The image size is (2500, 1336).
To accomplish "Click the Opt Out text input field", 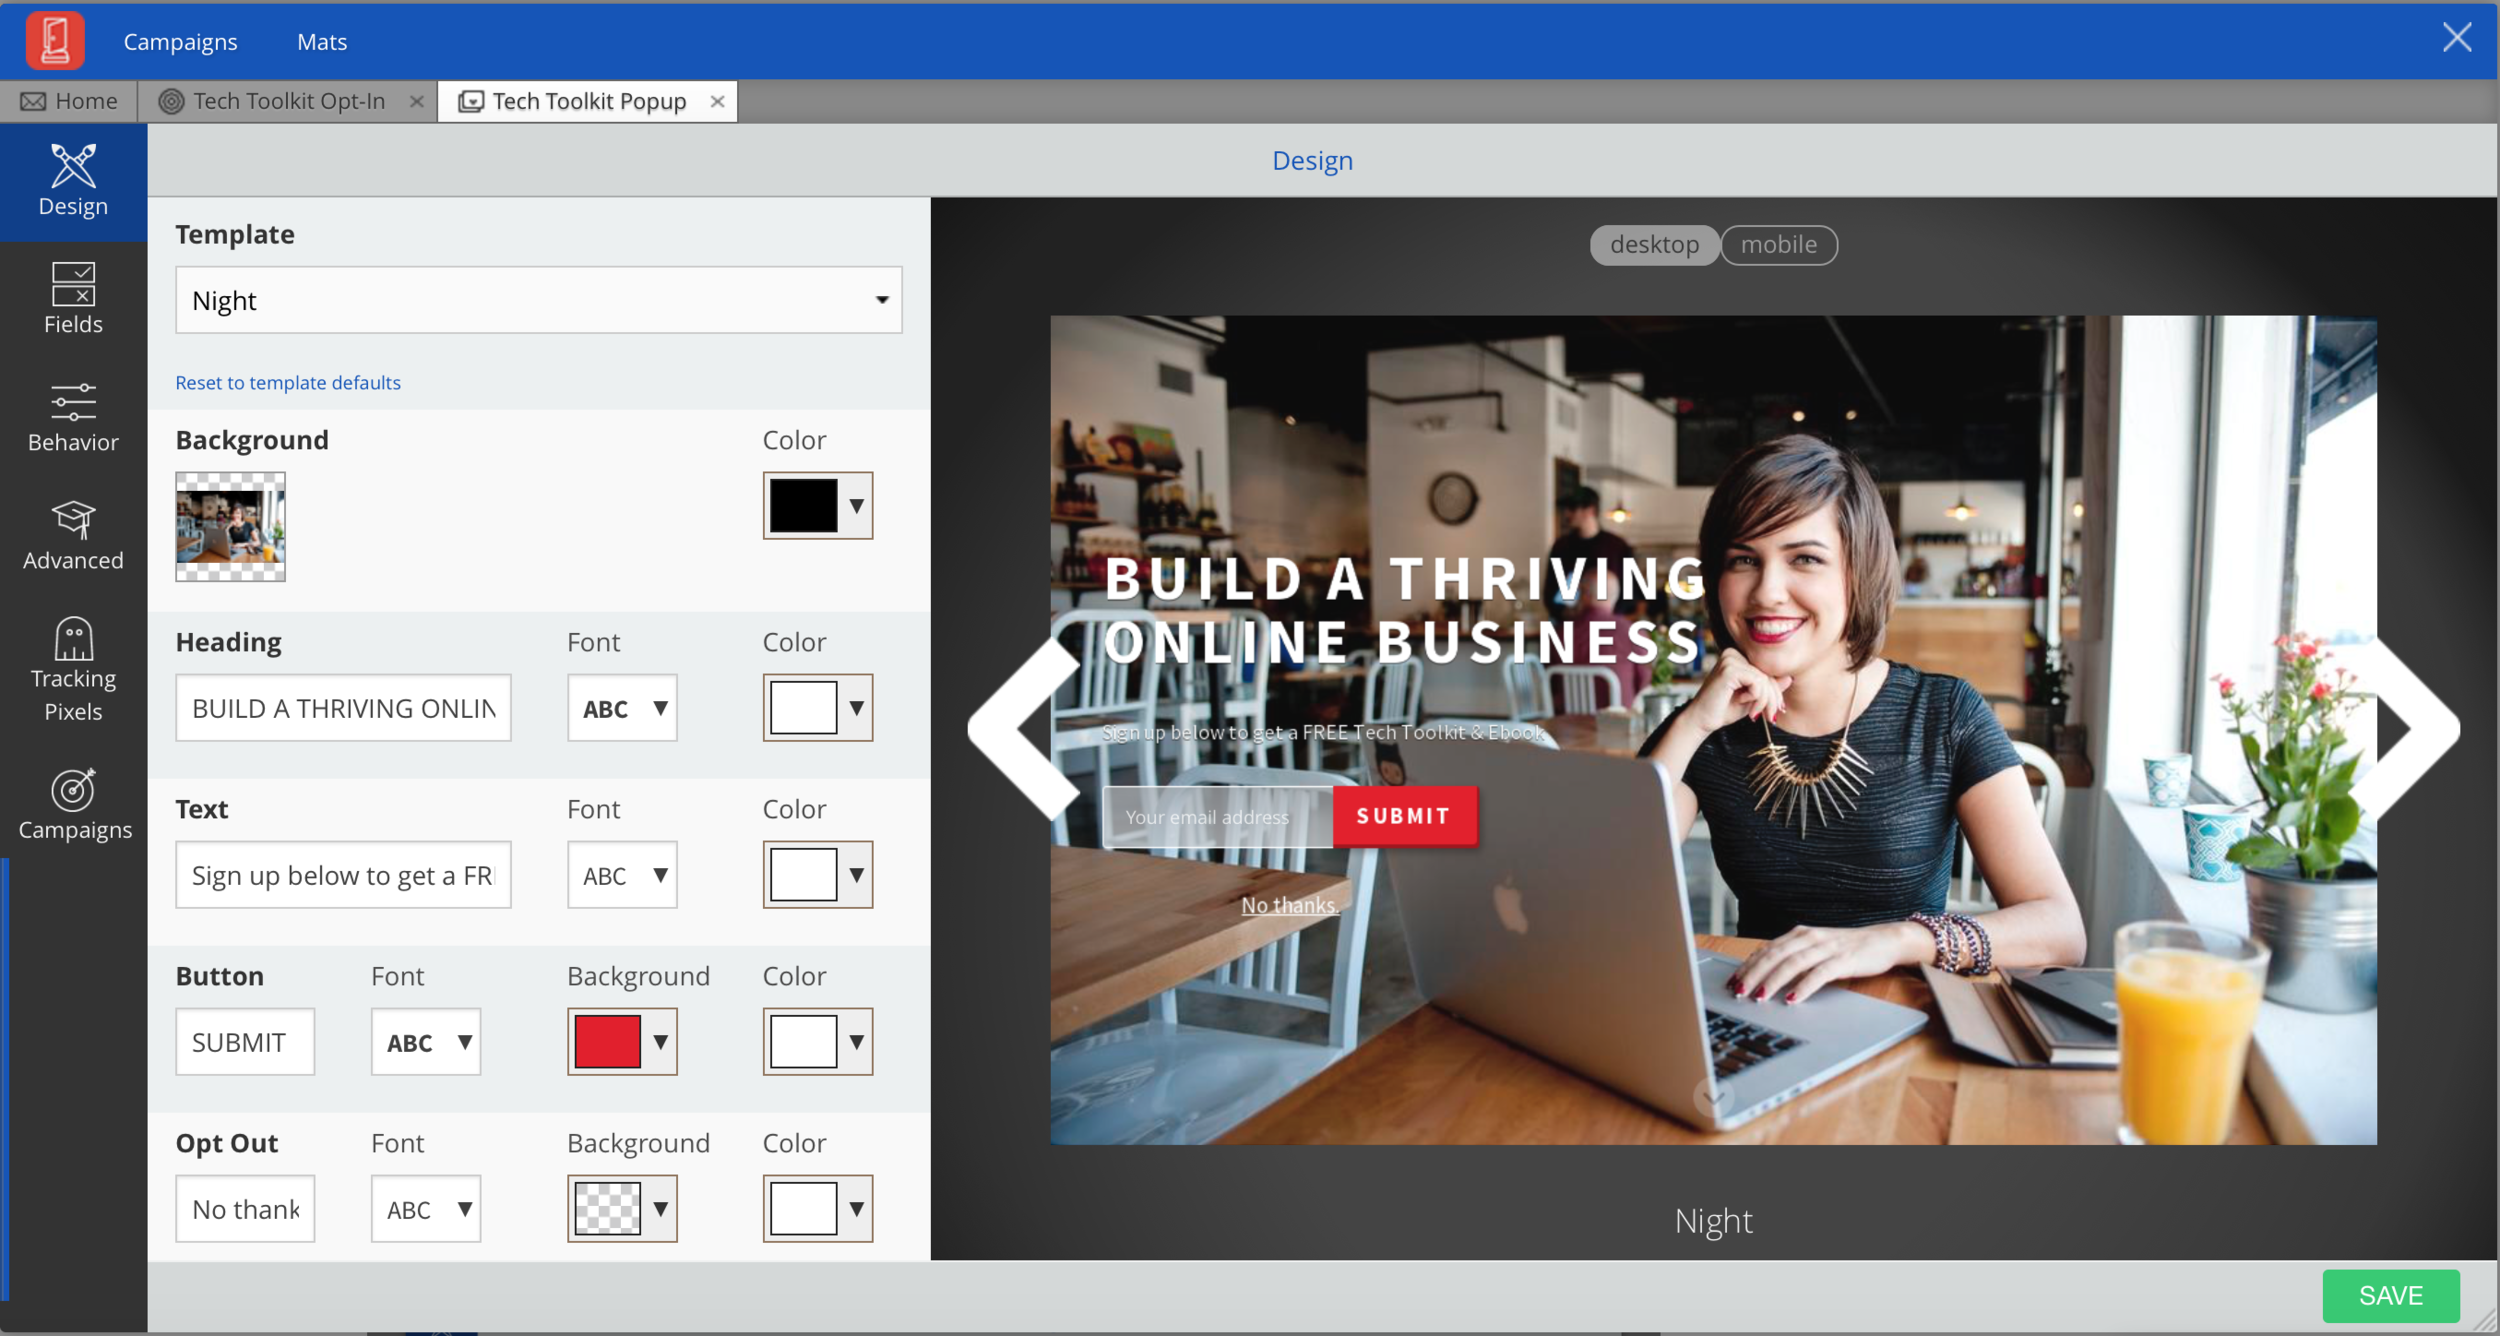I will [x=245, y=1209].
